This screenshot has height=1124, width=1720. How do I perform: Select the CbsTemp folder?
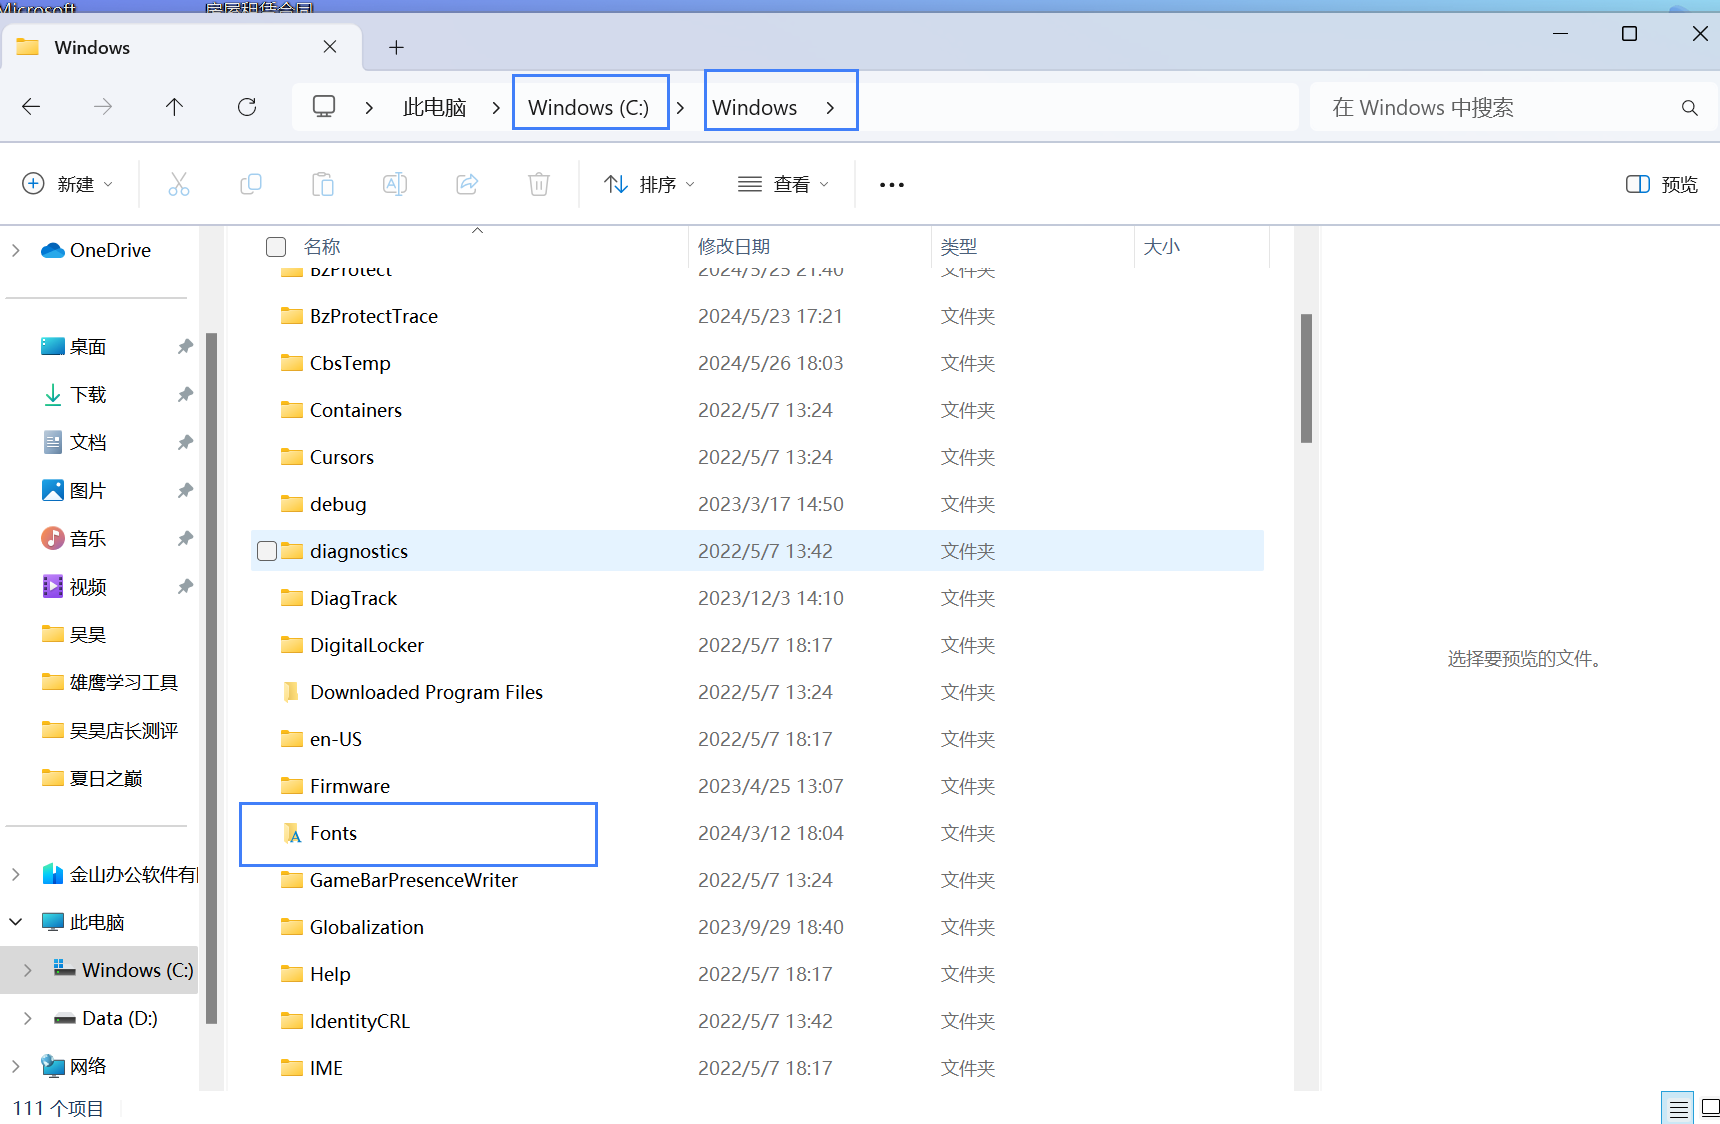click(x=350, y=363)
